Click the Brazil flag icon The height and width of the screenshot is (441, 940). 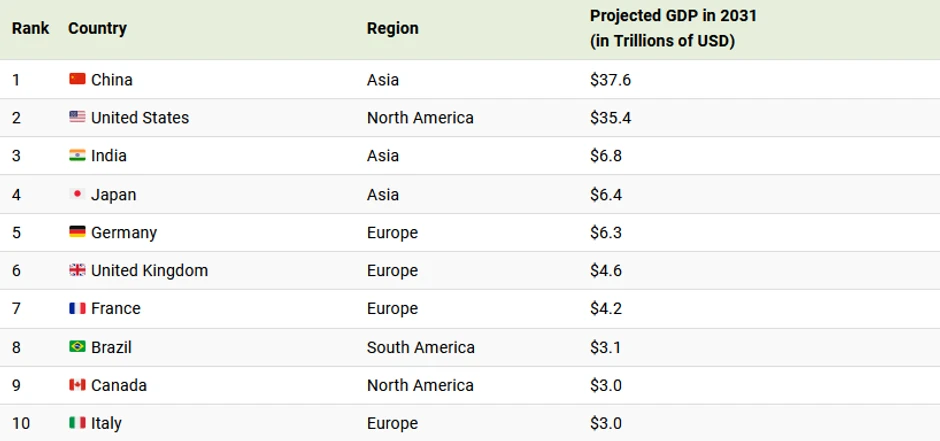point(77,347)
